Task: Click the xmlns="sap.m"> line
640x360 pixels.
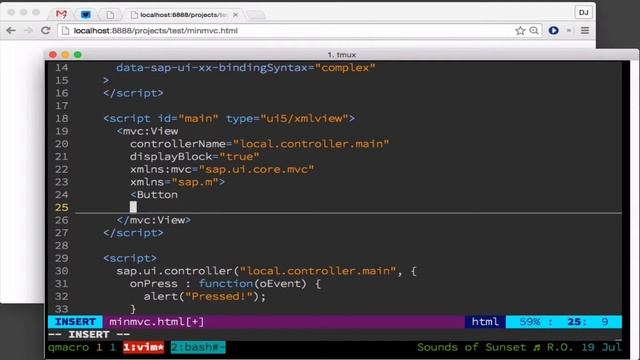Action: pyautogui.click(x=177, y=182)
